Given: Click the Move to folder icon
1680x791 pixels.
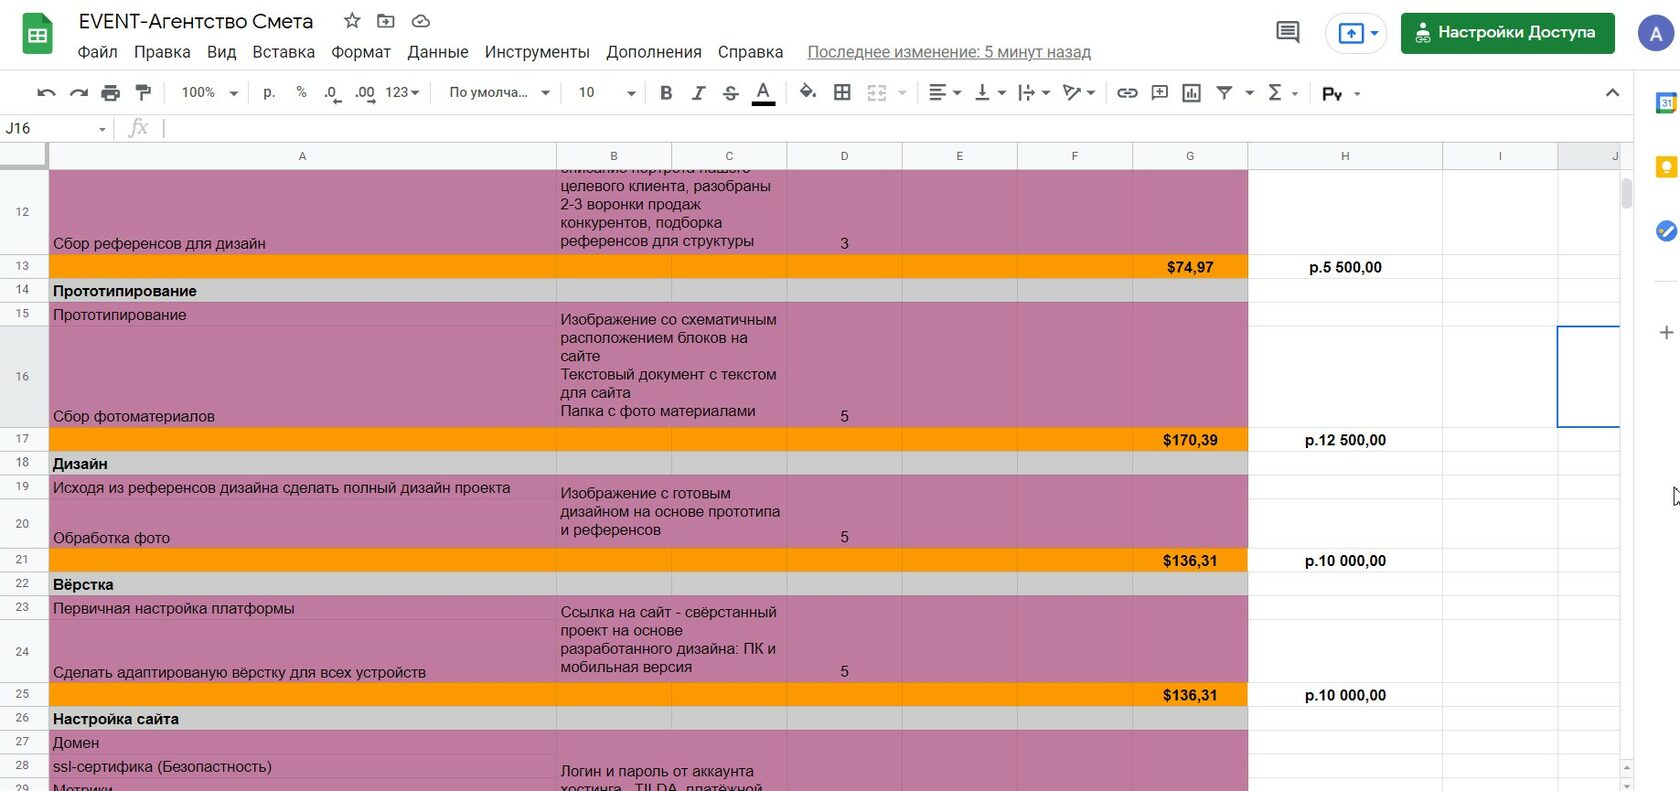Looking at the screenshot, I should 386,21.
